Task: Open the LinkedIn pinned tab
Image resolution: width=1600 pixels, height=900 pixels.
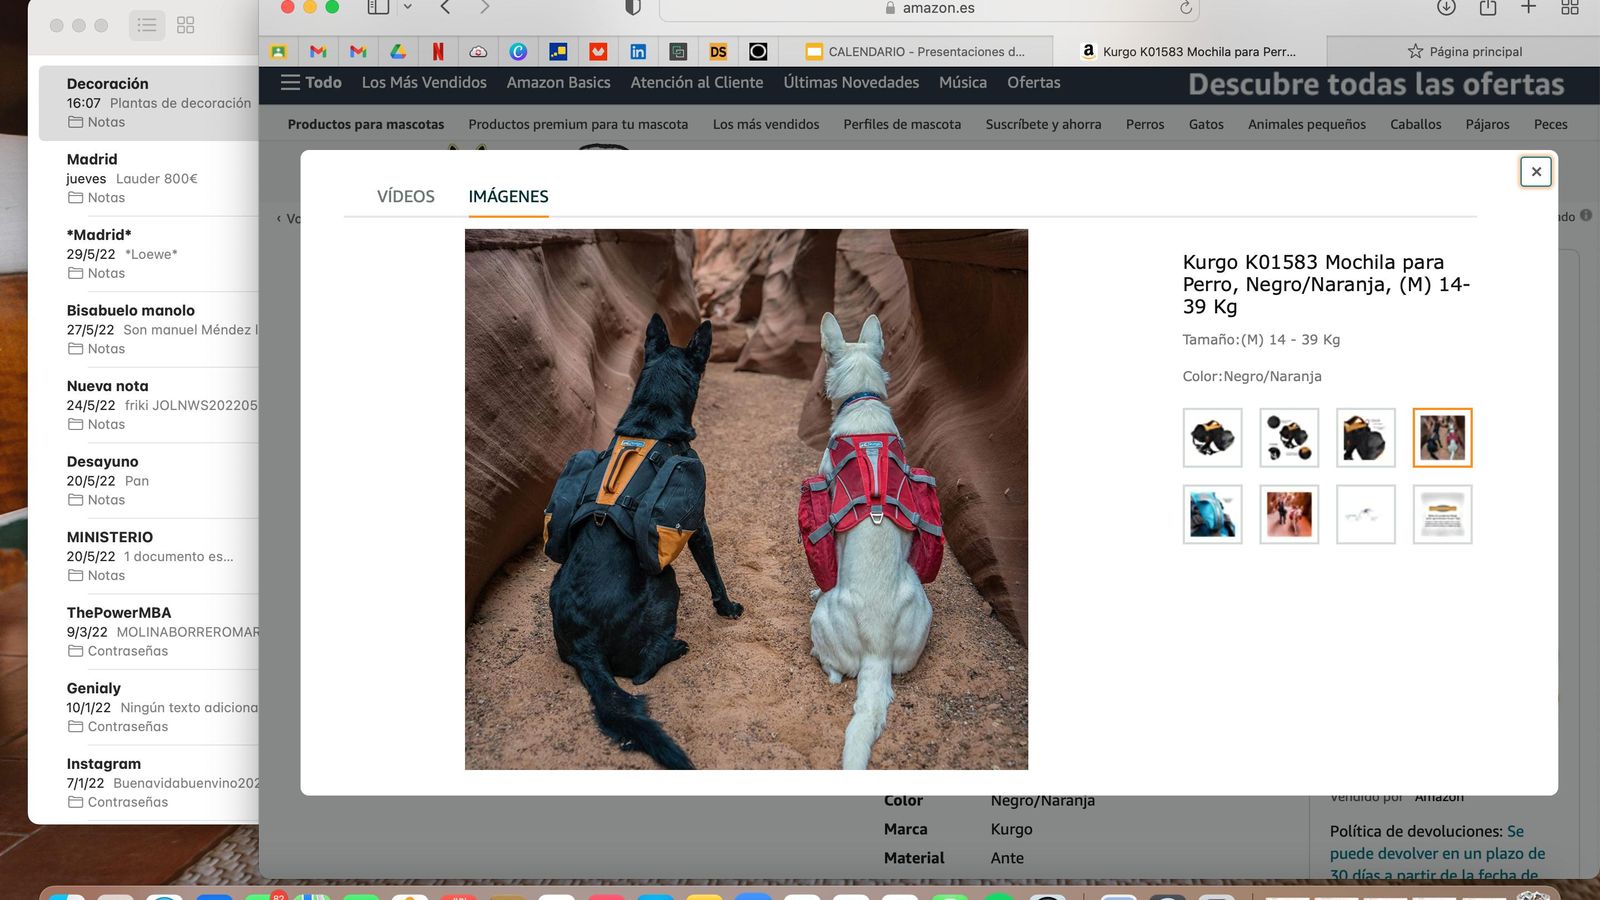Action: click(638, 51)
